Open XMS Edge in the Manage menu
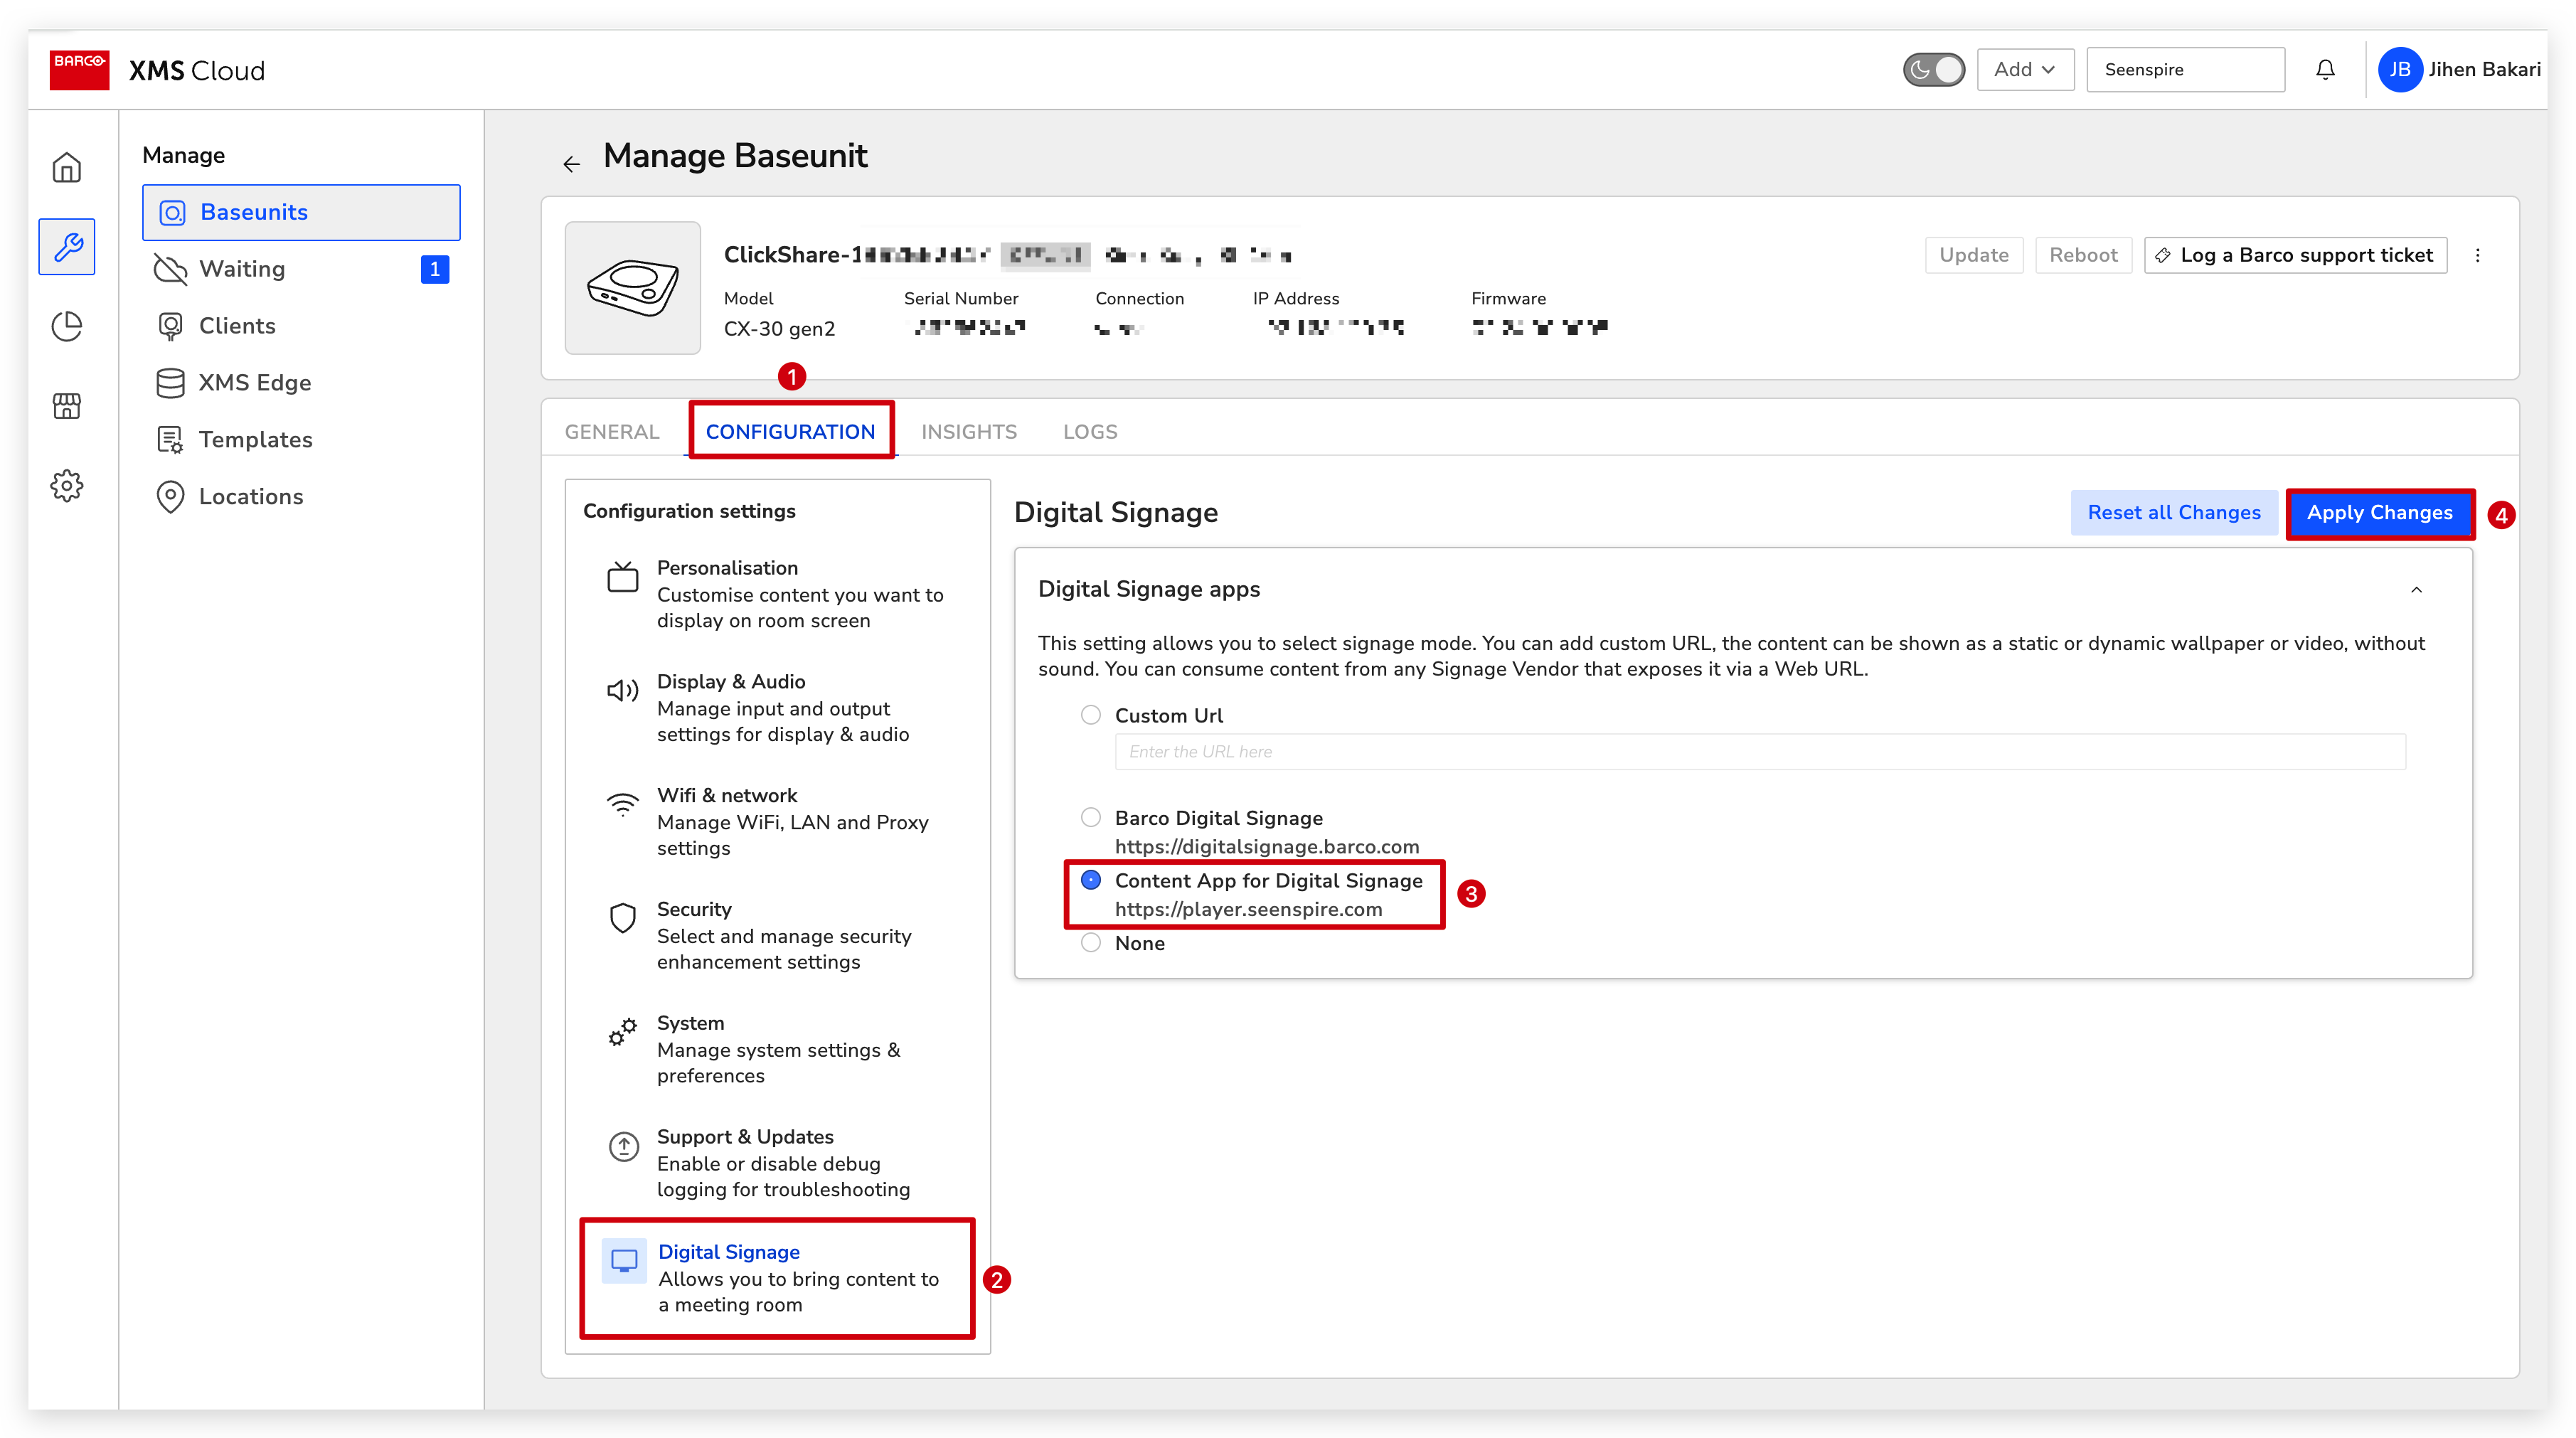Screen dimensions: 2576x1438 point(301,383)
